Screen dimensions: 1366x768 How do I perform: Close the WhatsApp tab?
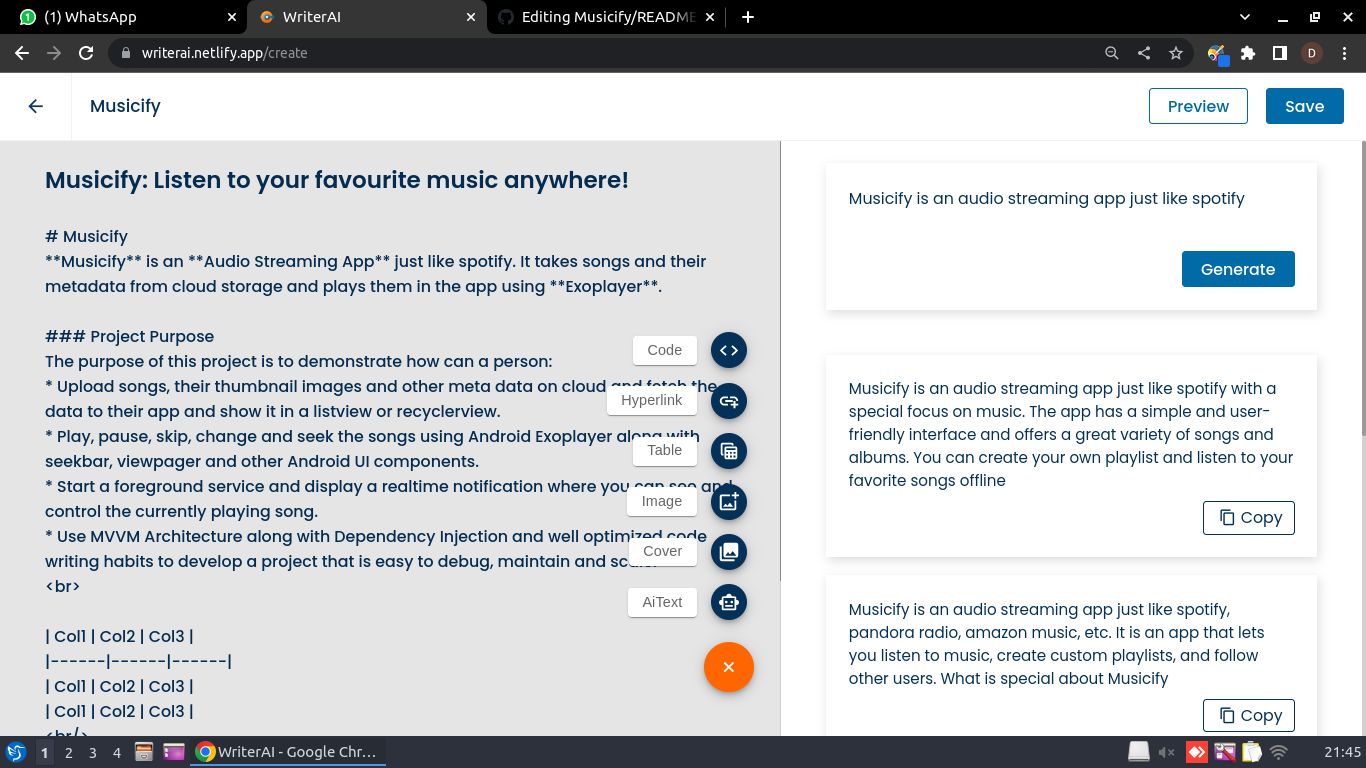[x=232, y=17]
